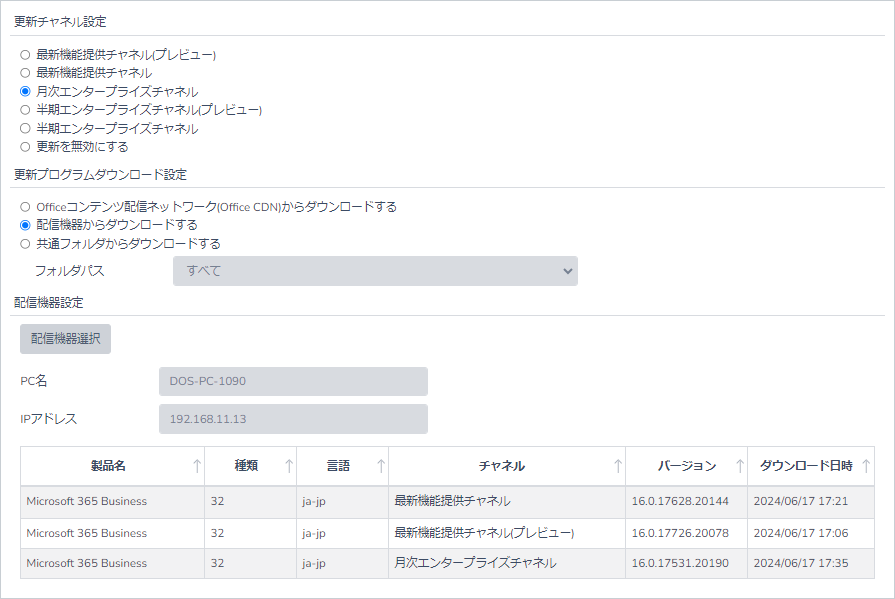Click Microsoft 365 Business in 16.0.17531.20190 row
Image resolution: width=895 pixels, height=599 pixels.
coord(87,563)
